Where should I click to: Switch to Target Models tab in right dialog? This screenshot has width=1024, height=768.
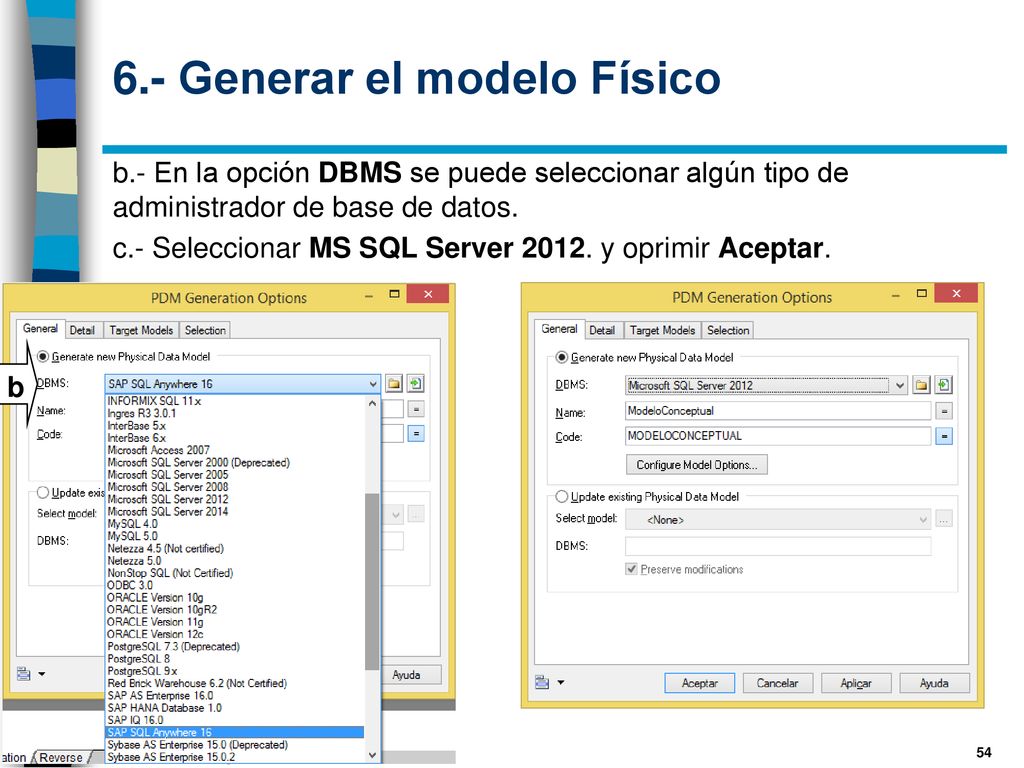pos(662,330)
